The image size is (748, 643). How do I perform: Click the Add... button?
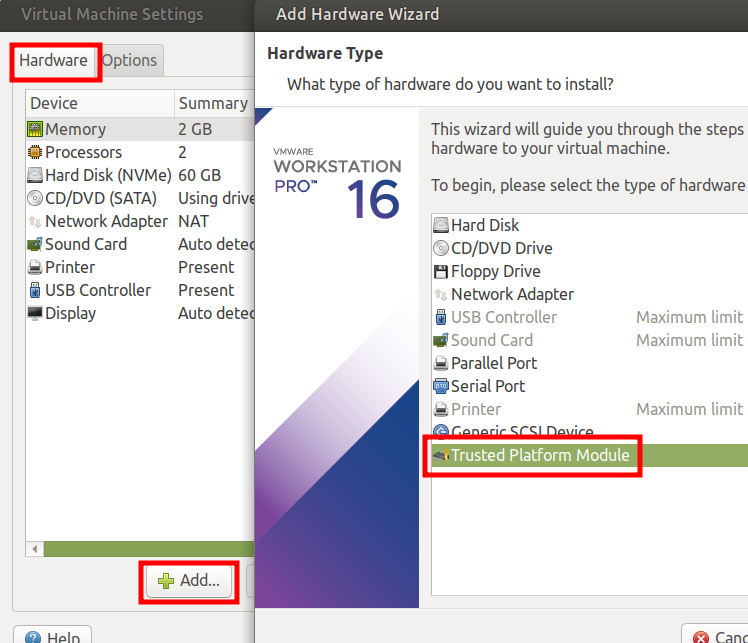point(189,581)
